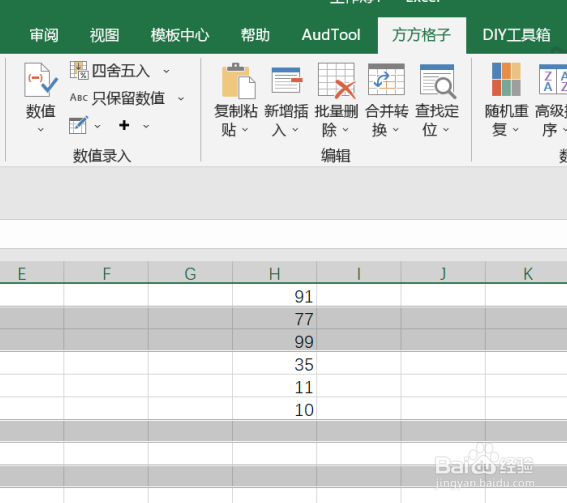Click the 随机重复 colored blocks icon
Viewport: 567px width, 503px height.
506,79
